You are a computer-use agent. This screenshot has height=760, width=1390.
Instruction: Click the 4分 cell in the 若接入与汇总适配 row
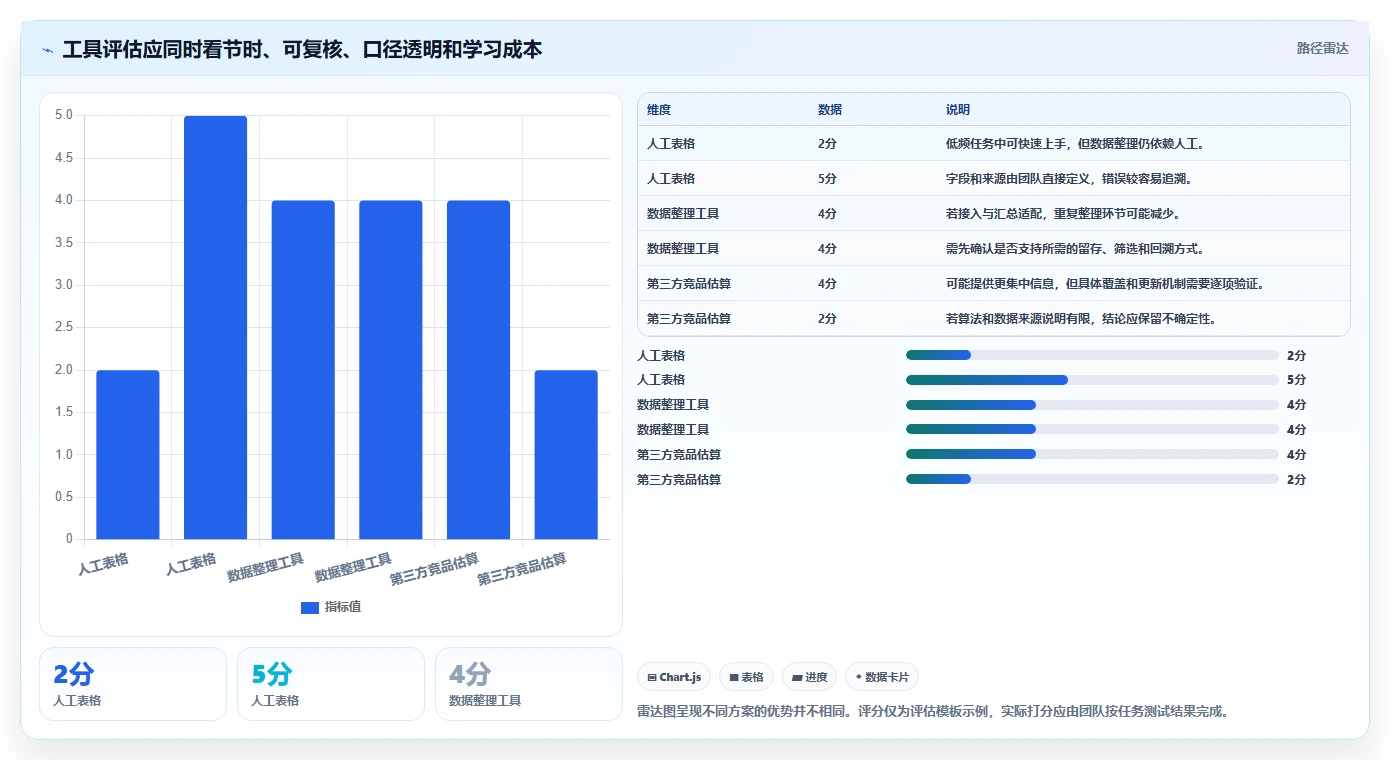827,214
